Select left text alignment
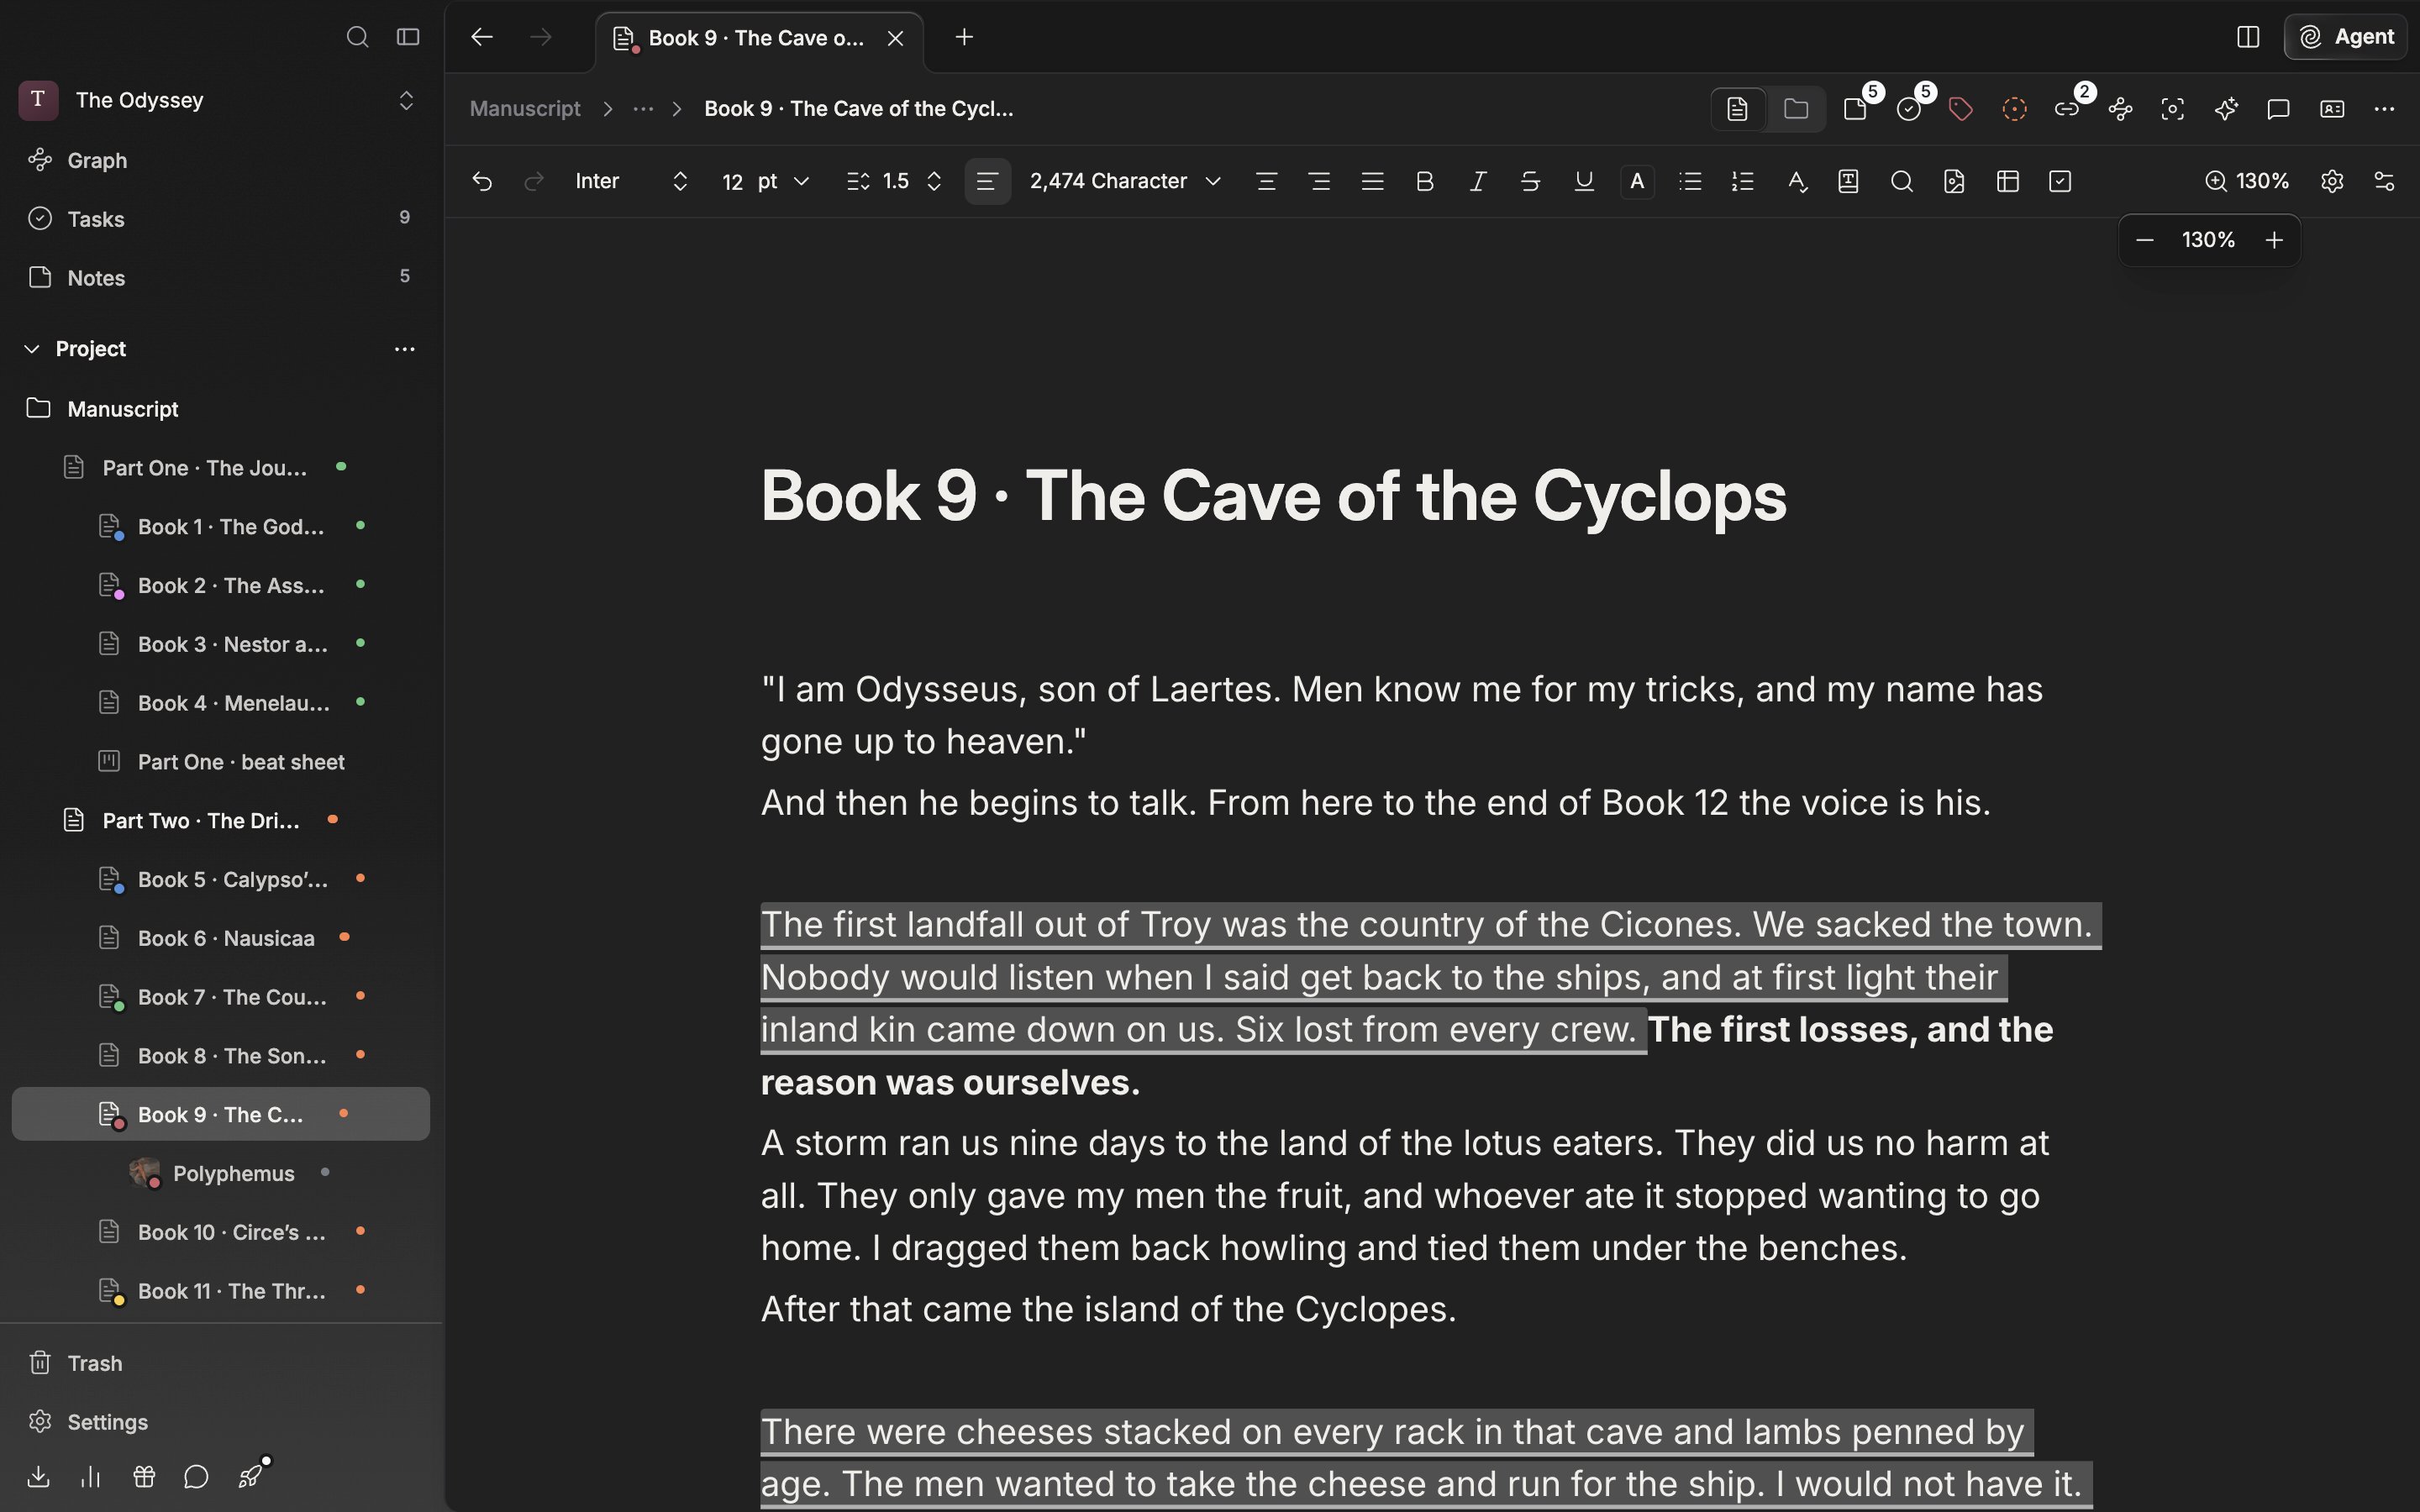Screen dimensions: 2420x1512 coord(987,181)
